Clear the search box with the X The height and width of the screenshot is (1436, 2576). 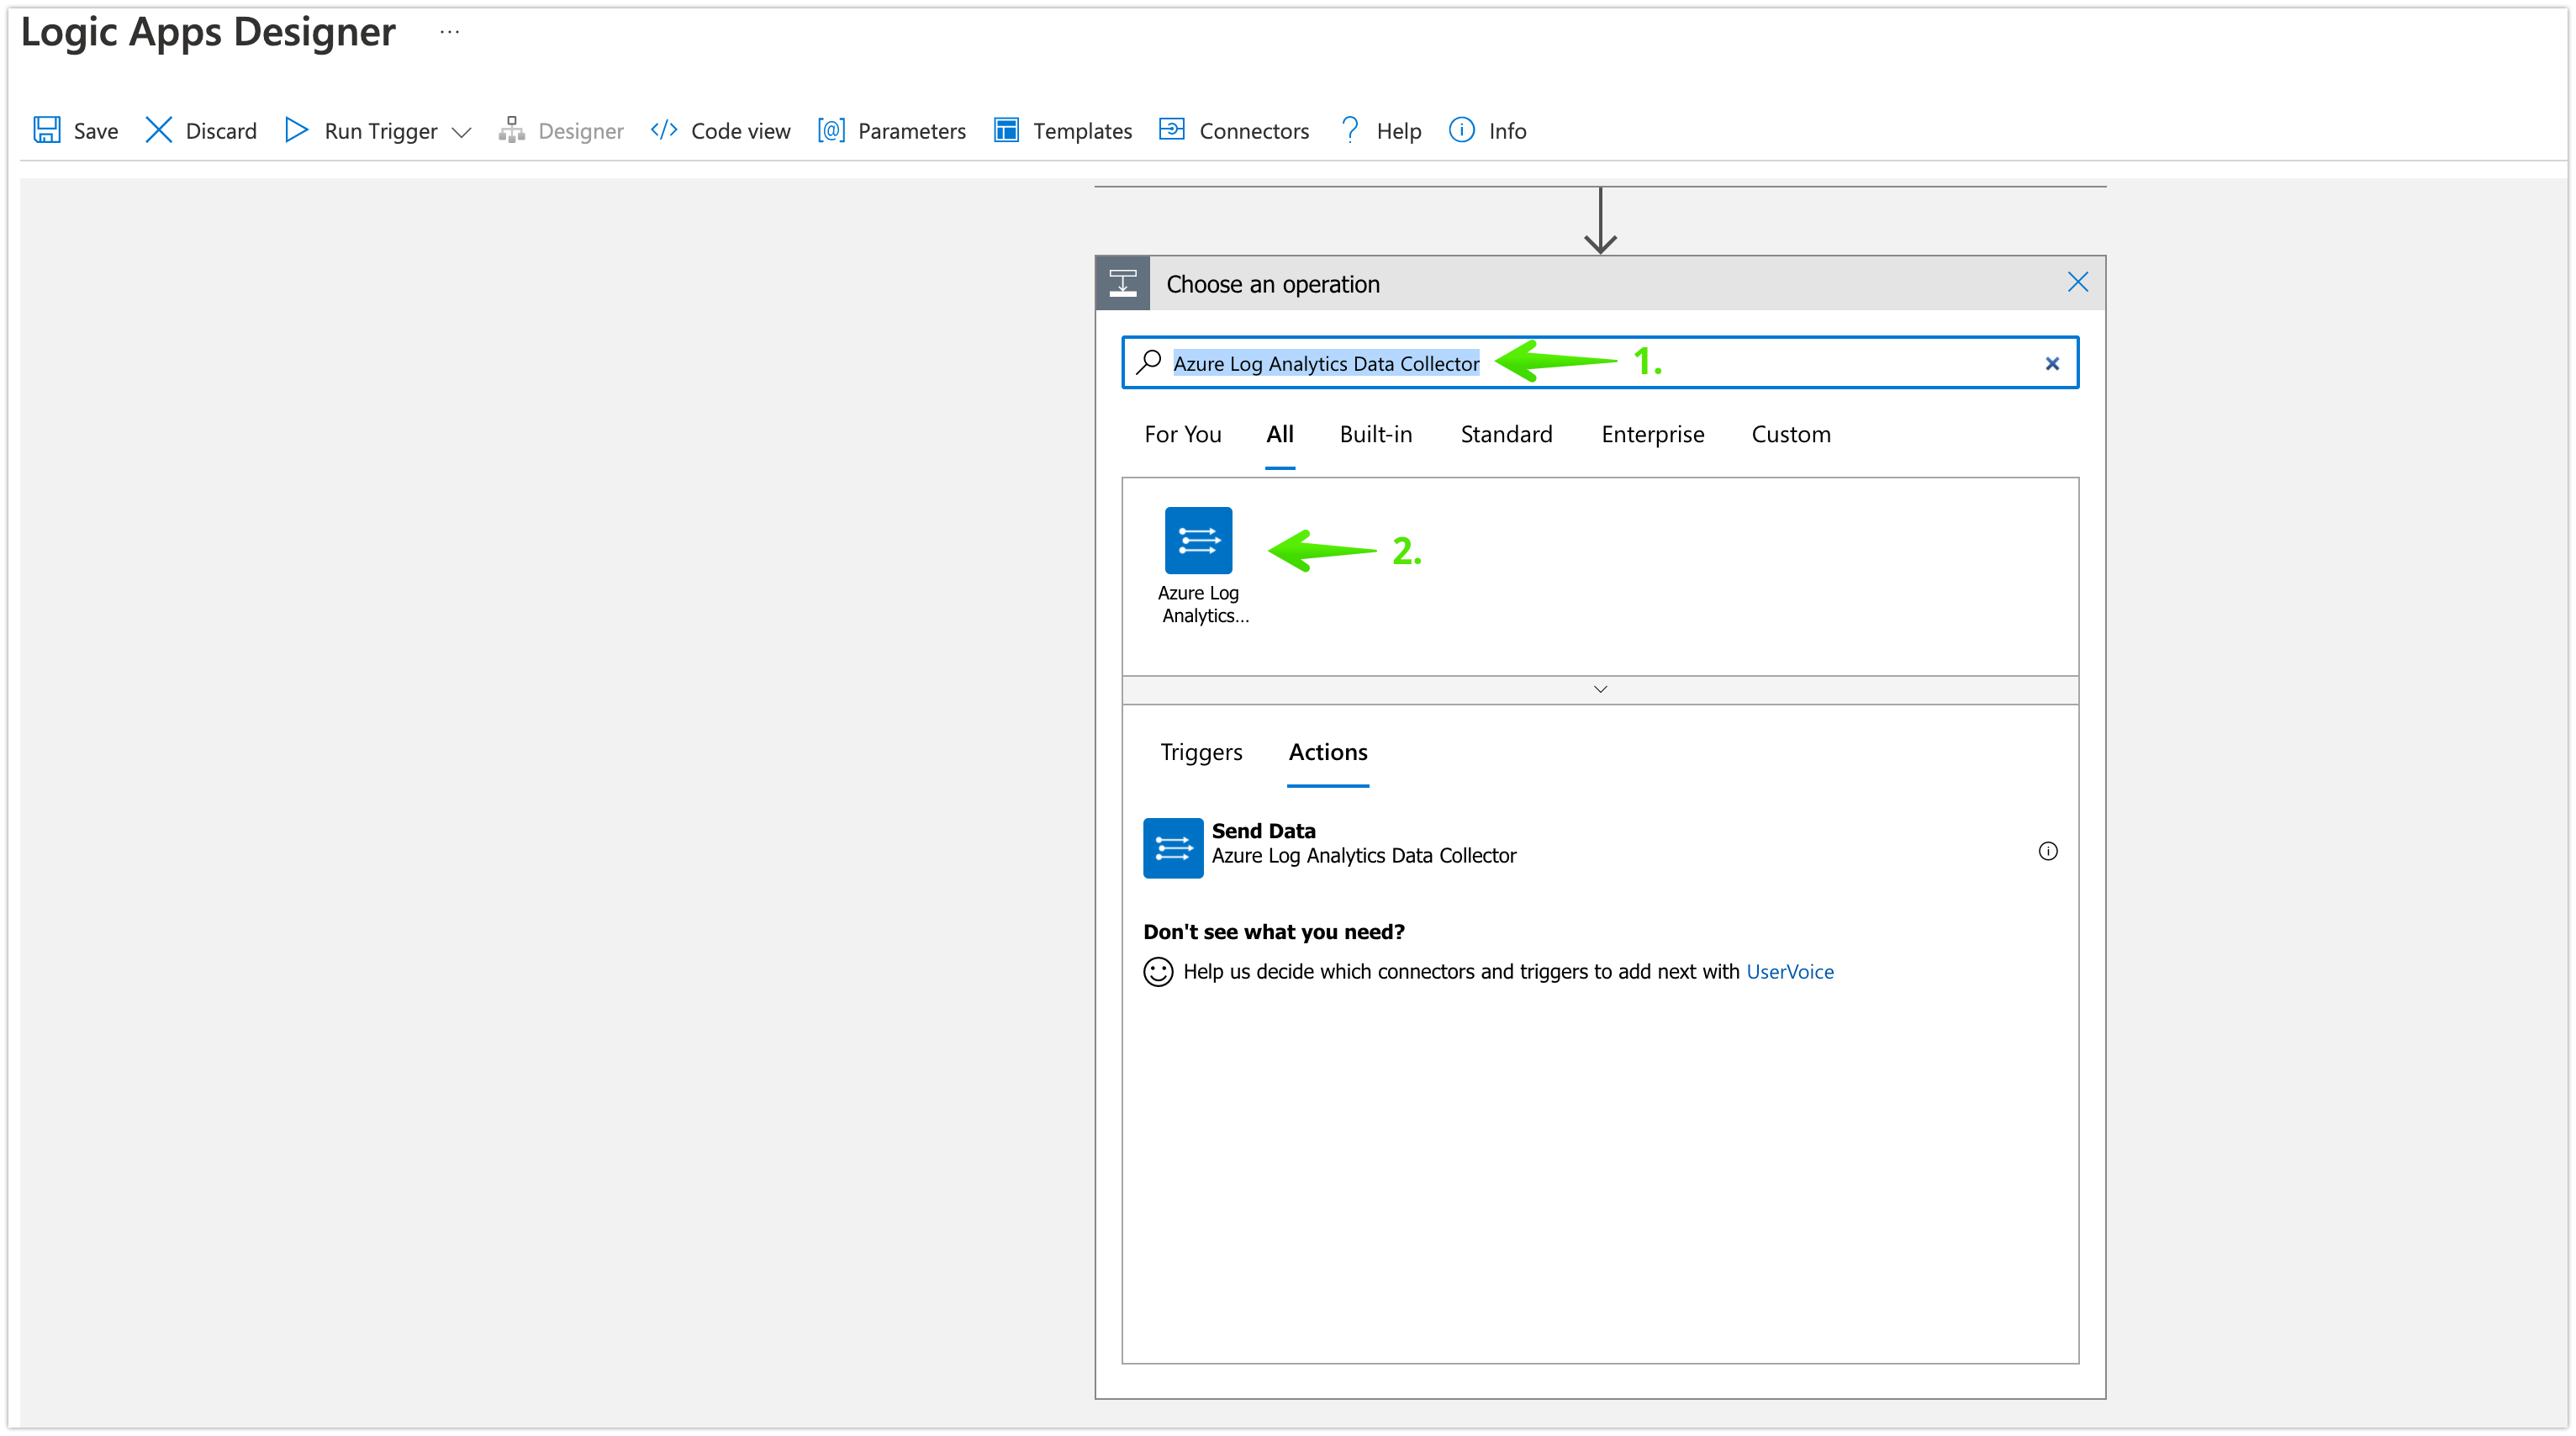click(x=2052, y=364)
